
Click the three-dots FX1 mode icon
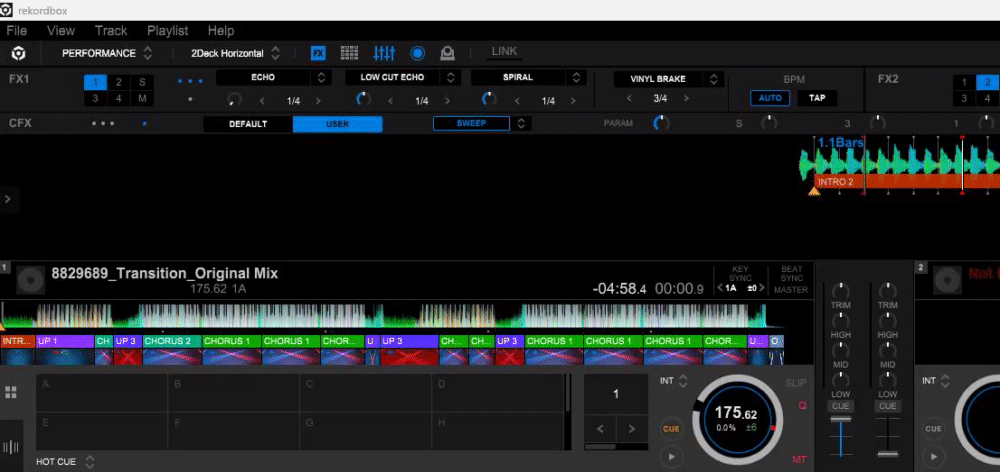point(191,82)
